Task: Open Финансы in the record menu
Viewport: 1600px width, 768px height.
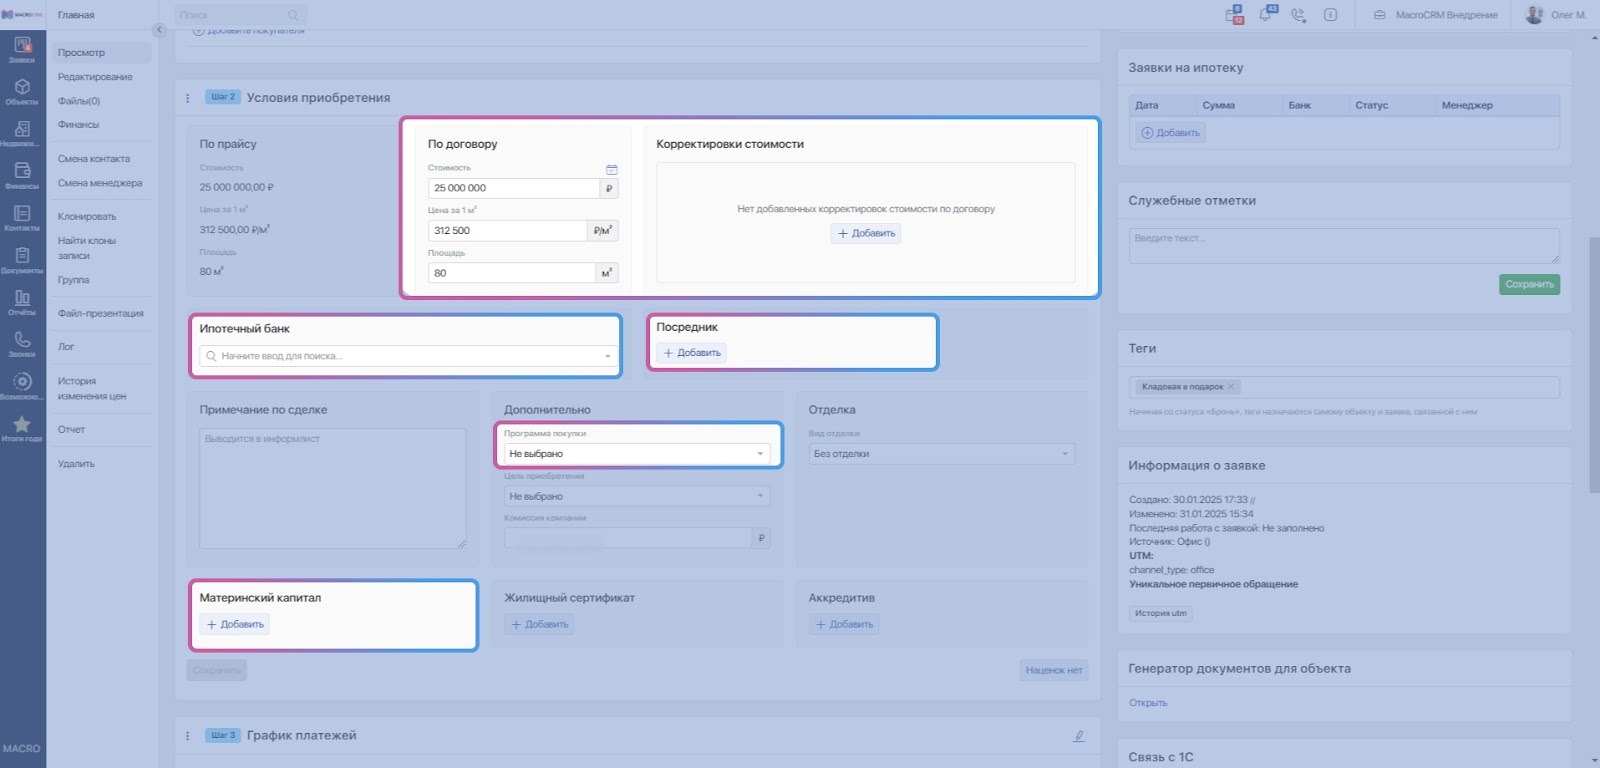Action: tap(78, 125)
